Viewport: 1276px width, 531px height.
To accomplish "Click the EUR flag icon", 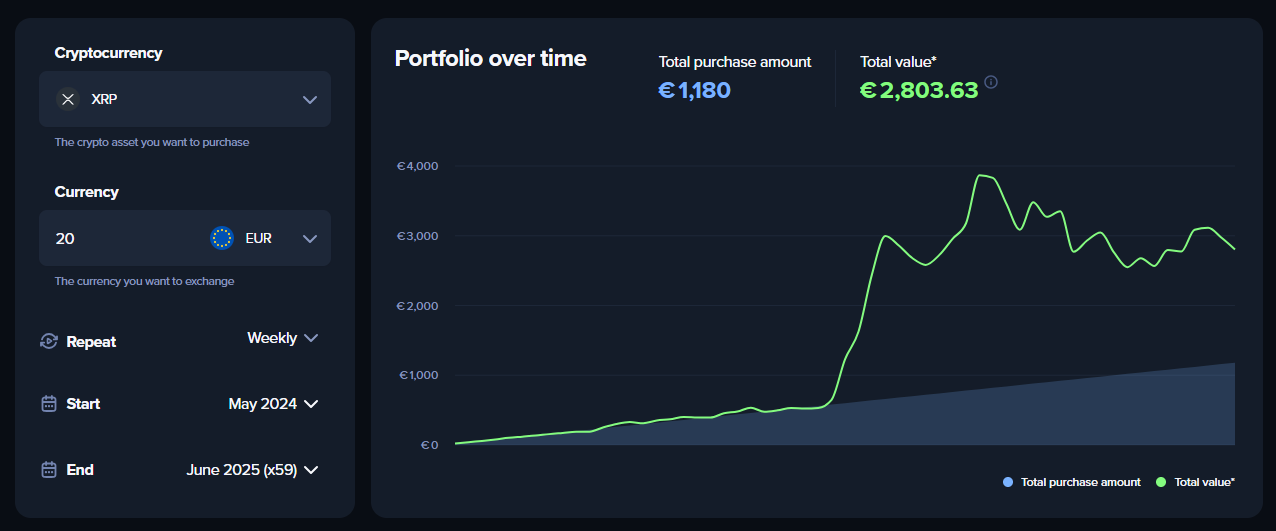I will point(222,238).
